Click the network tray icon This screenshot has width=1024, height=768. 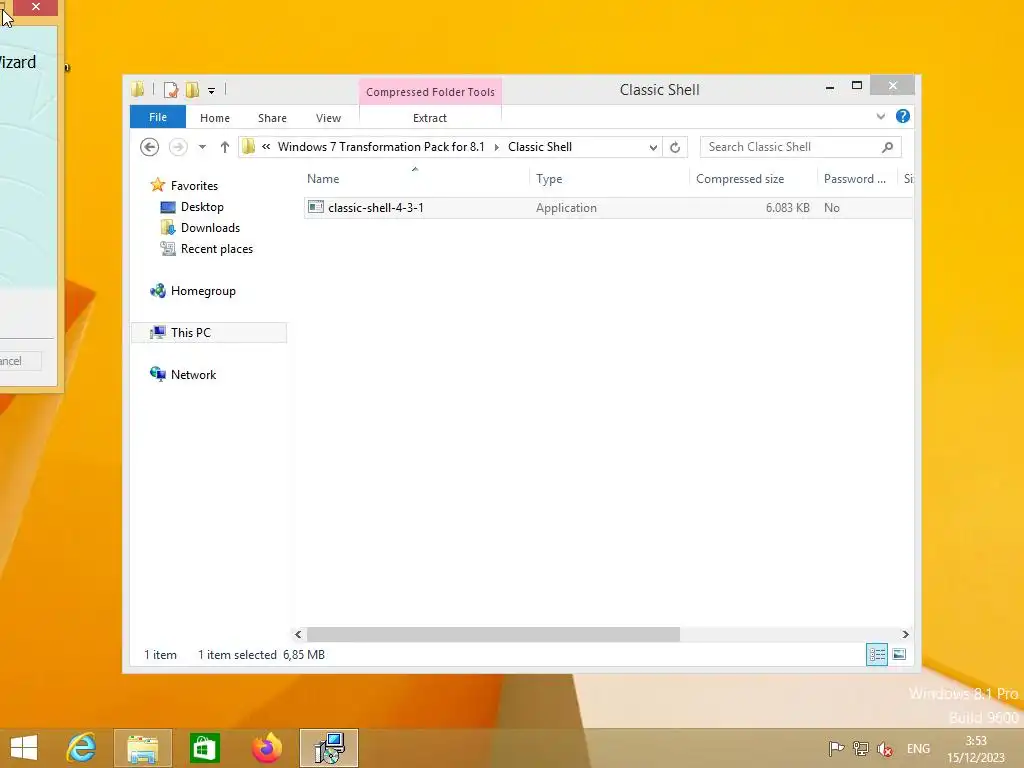[861, 749]
